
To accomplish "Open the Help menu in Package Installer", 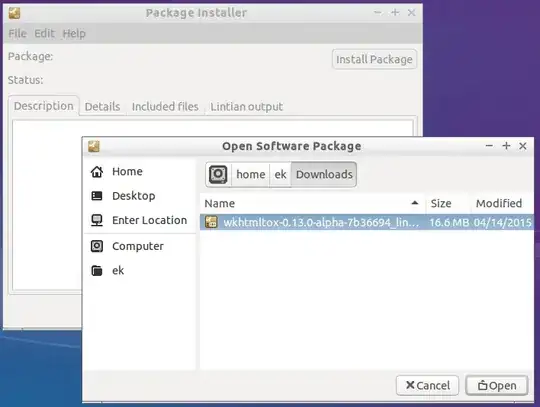I will 74,33.
